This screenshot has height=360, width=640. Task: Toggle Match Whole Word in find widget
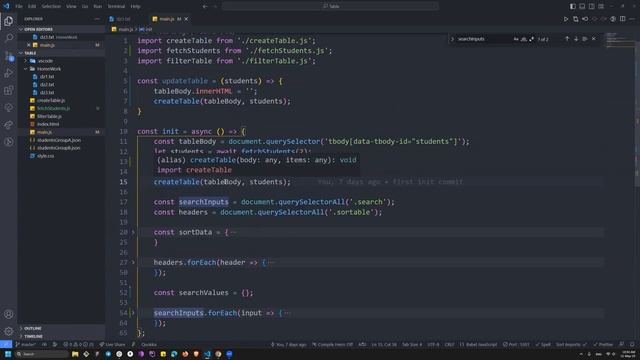(x=524, y=39)
